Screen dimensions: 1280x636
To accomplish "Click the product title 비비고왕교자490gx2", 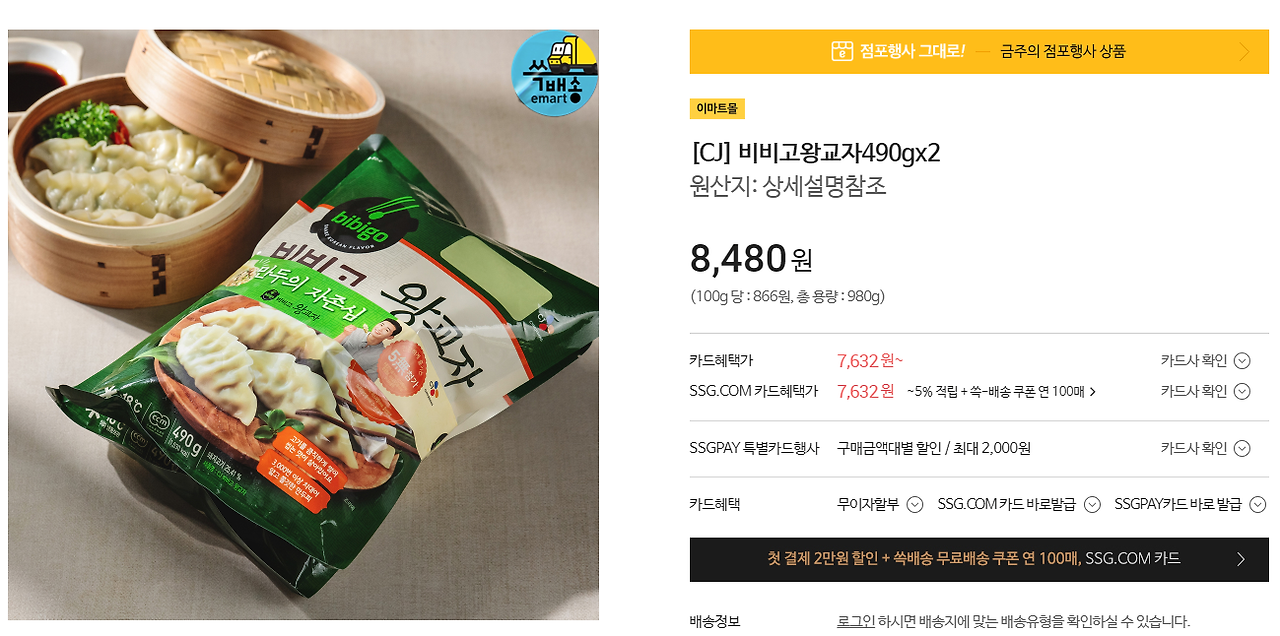I will [816, 153].
